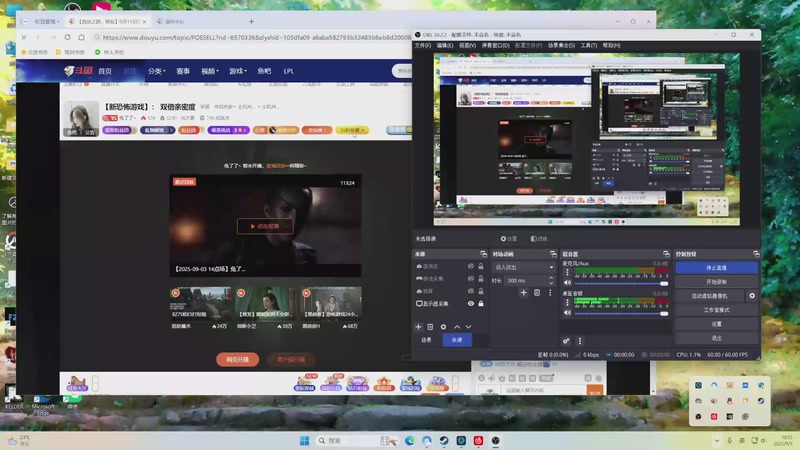The width and height of the screenshot is (800, 450).
Task: Open 帮助(H) menu in OBS
Action: tap(611, 45)
